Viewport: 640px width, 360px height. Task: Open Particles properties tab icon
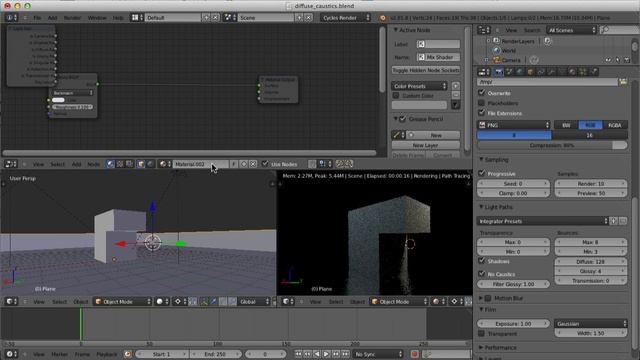(x=583, y=72)
